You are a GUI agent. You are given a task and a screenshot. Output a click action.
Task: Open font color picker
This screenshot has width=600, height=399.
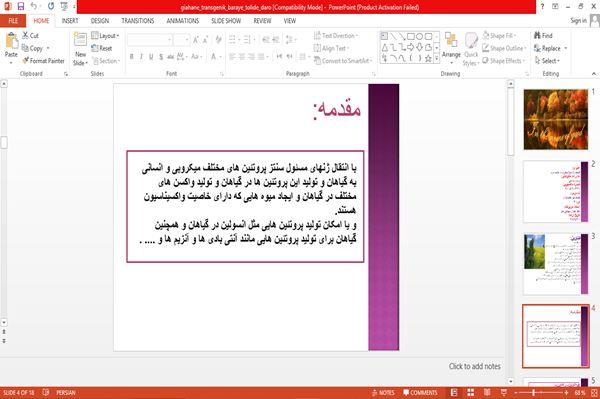pos(214,57)
